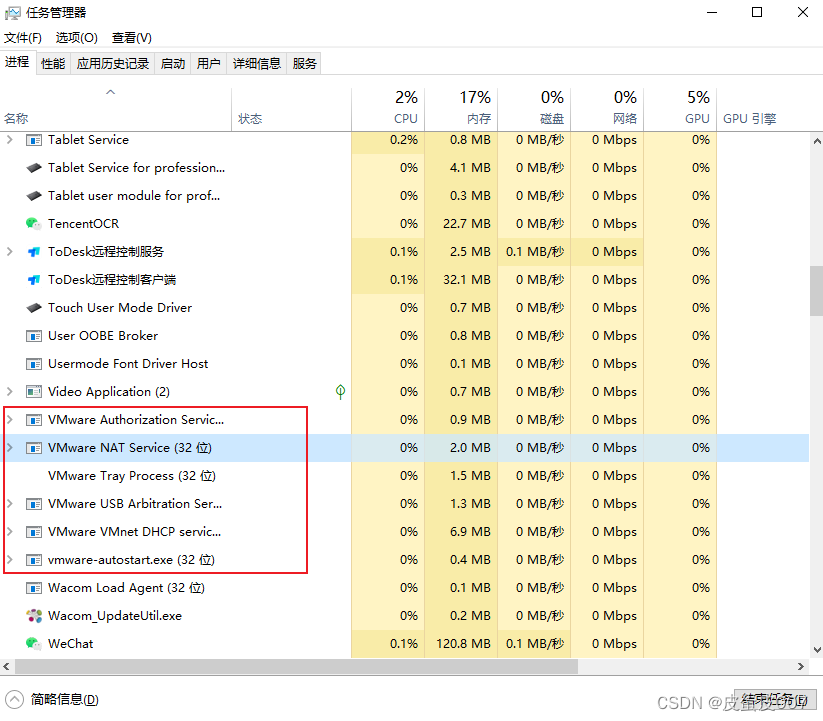Click the VMware USB Arbitration Service icon

tap(34, 504)
